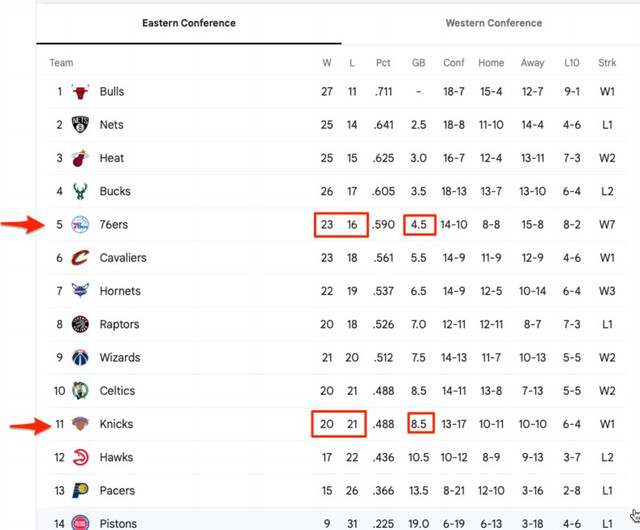This screenshot has width=640, height=530.
Task: Click the Hawks team logo
Action: 80,457
